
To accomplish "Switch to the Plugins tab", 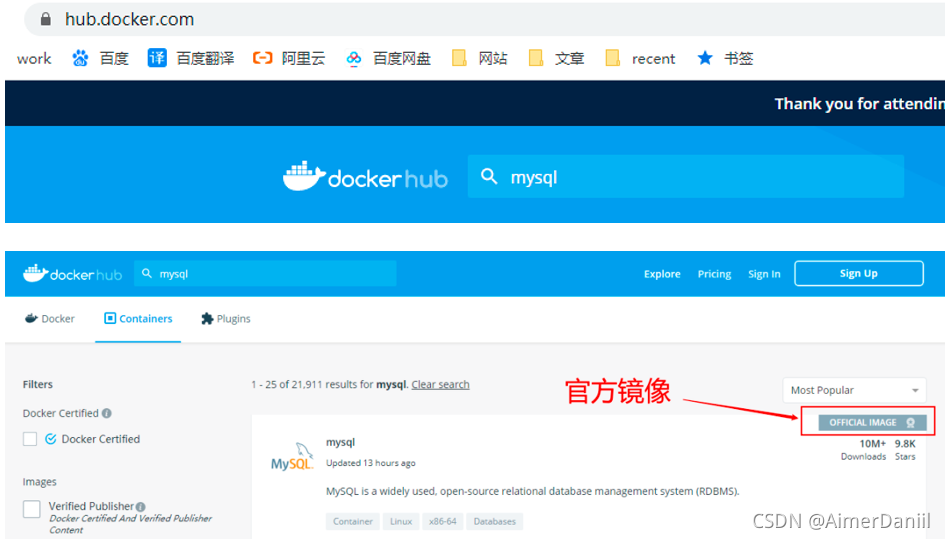I will click(225, 318).
